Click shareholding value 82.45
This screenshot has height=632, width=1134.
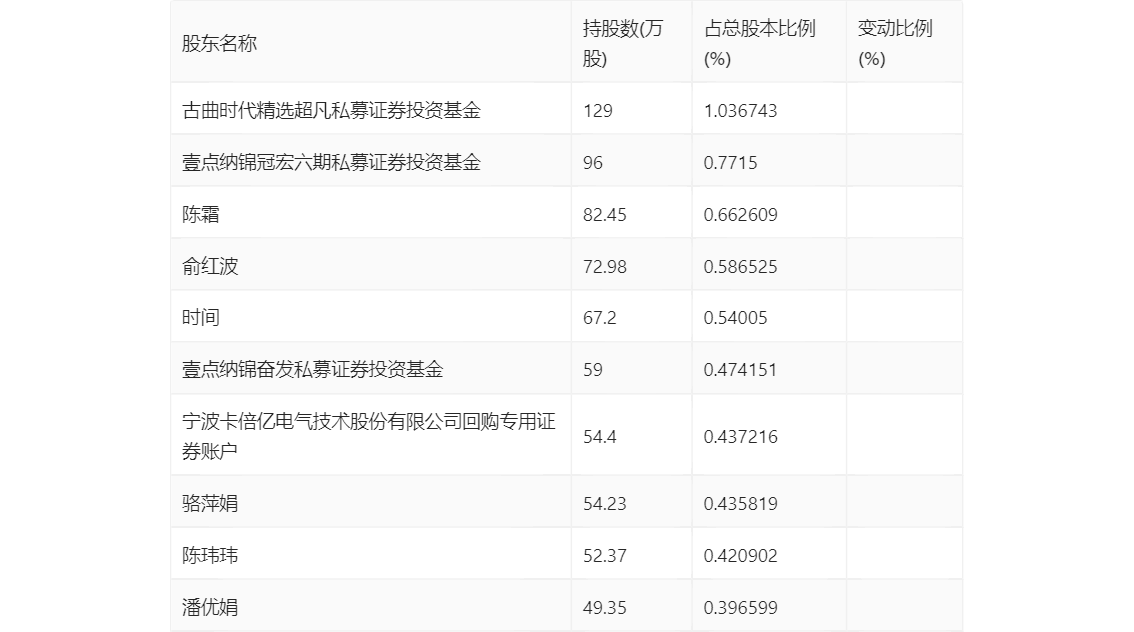[x=605, y=215]
